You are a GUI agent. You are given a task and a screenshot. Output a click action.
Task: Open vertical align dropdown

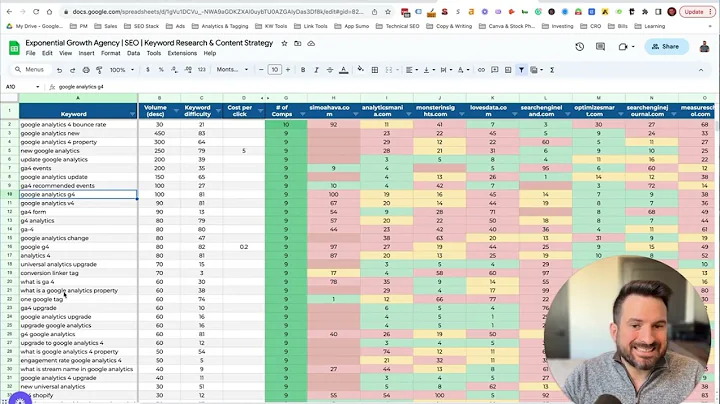tap(429, 70)
